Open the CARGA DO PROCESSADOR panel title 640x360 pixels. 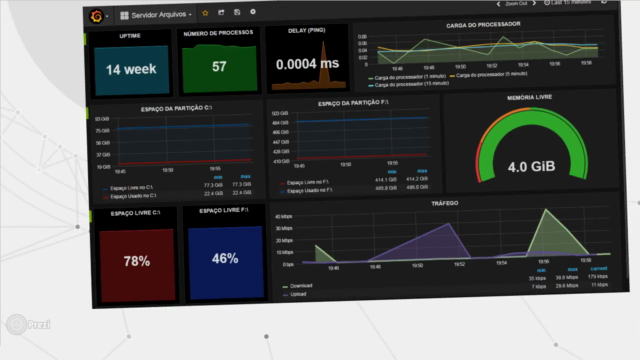[483, 25]
